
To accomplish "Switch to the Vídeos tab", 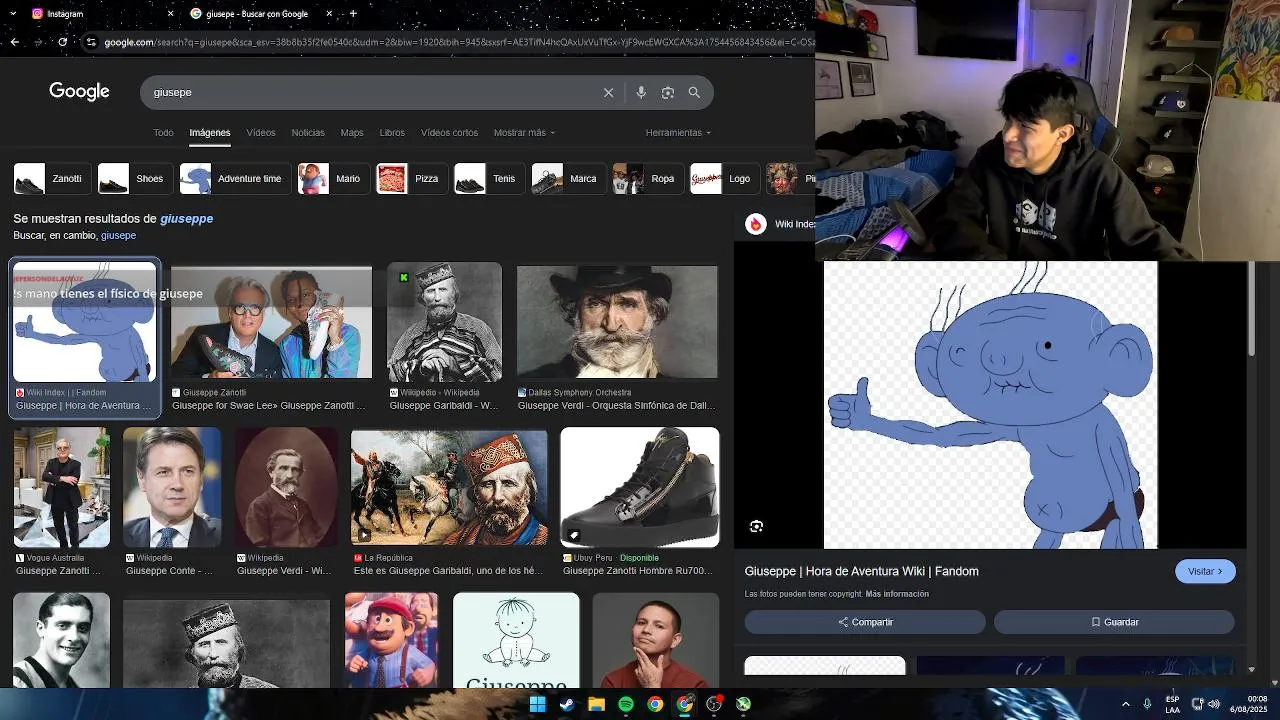I will pyautogui.click(x=261, y=132).
